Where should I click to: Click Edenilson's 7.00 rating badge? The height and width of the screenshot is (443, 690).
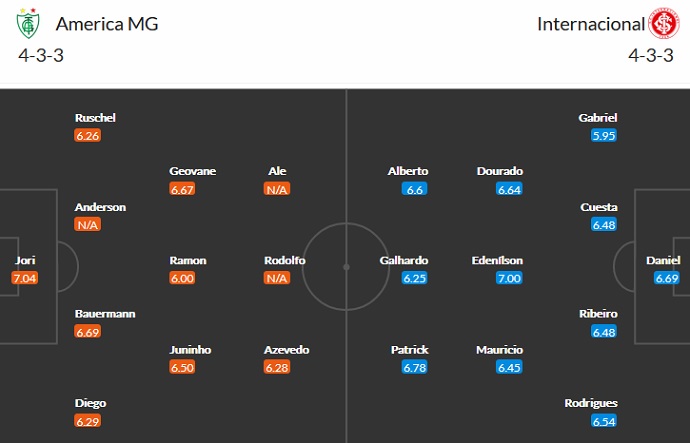(x=509, y=278)
